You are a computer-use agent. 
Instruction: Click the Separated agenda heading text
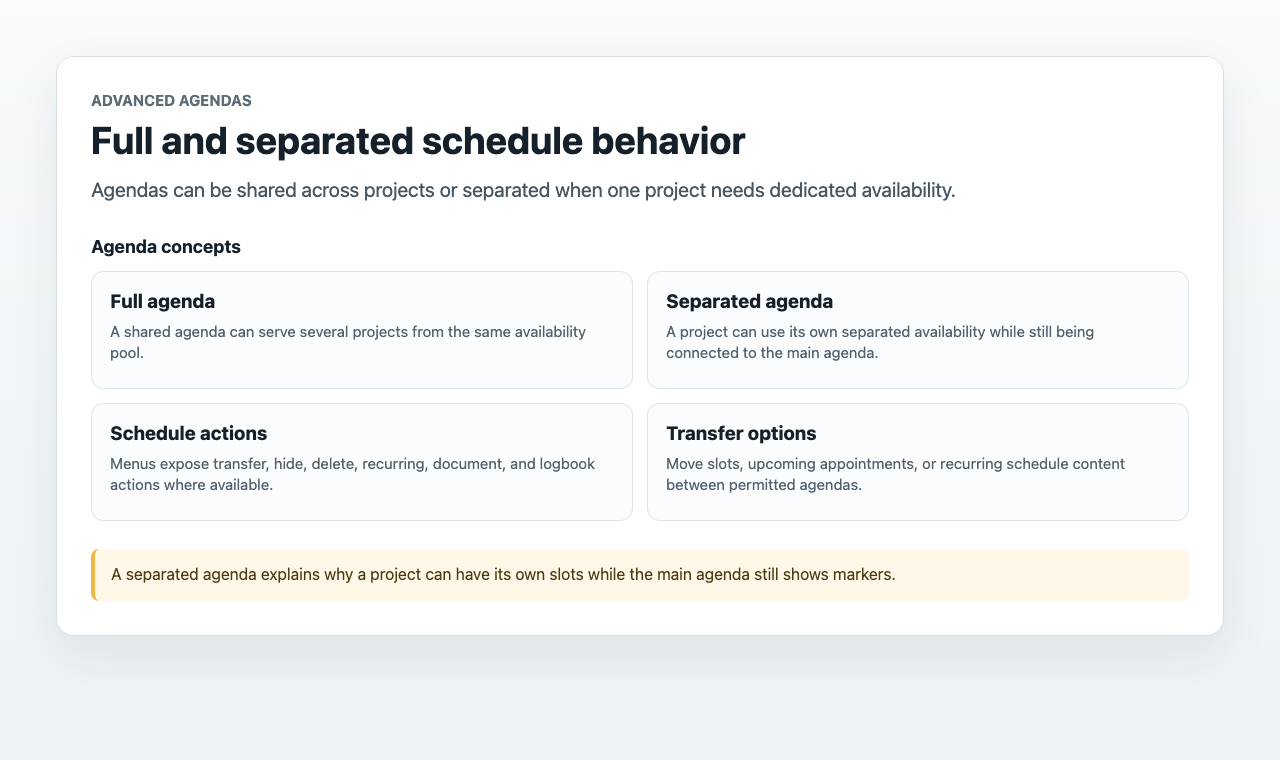[749, 301]
